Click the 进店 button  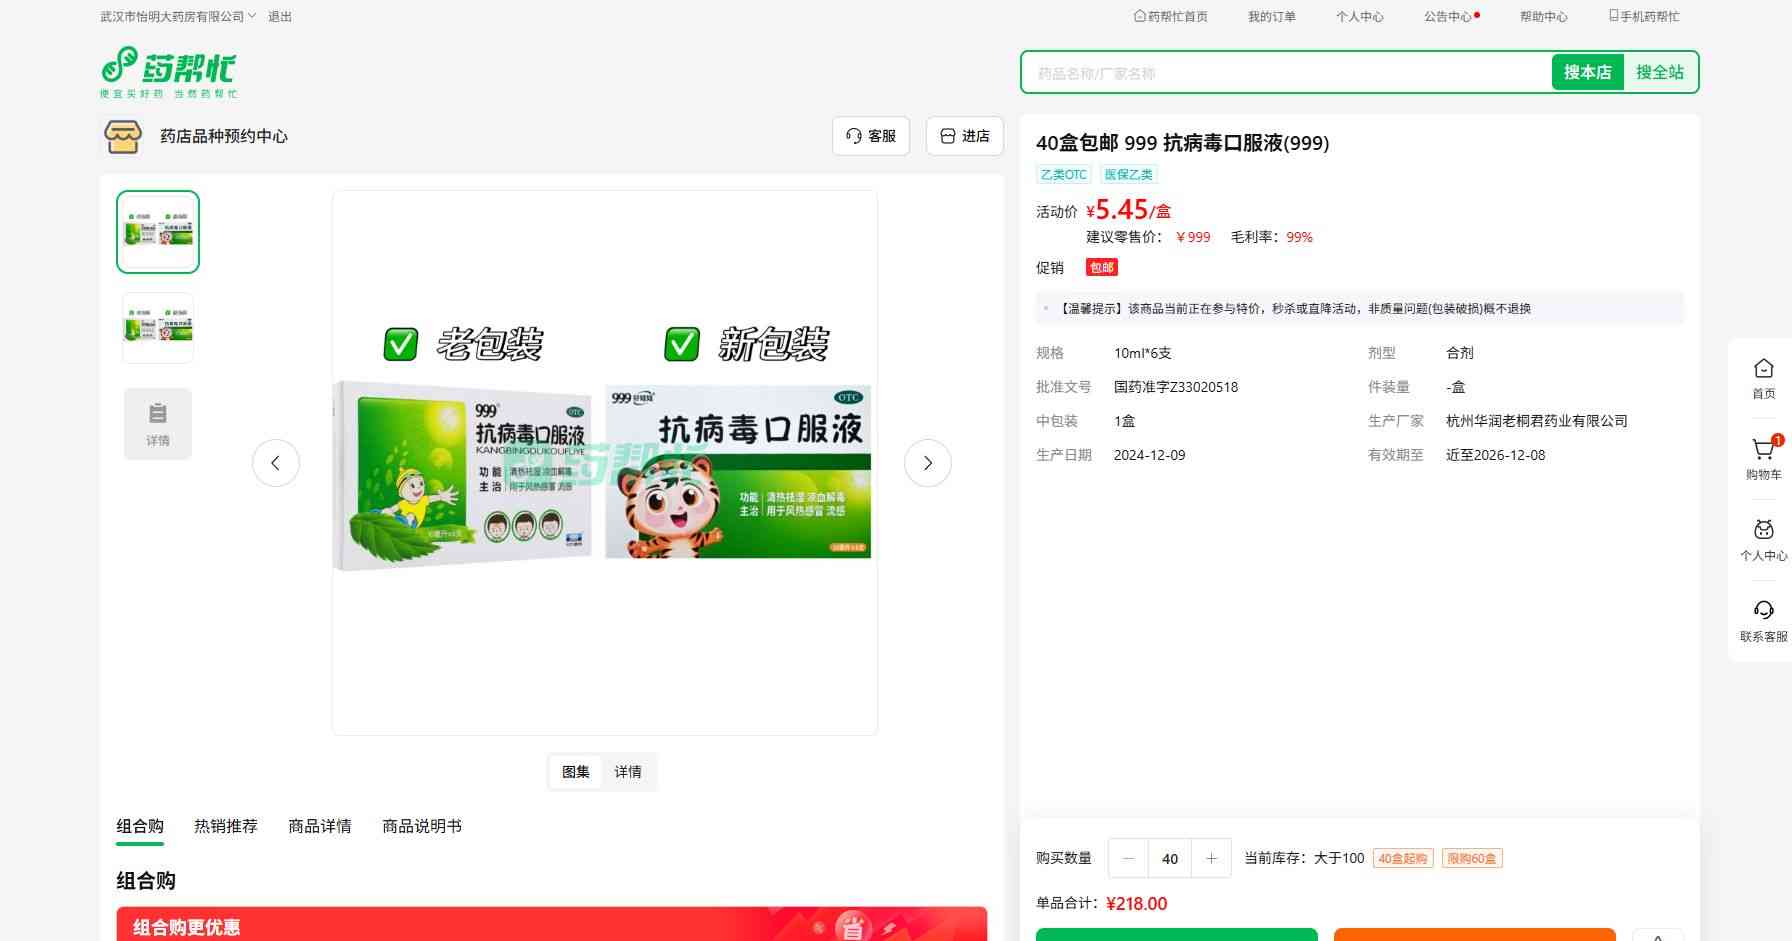click(965, 136)
